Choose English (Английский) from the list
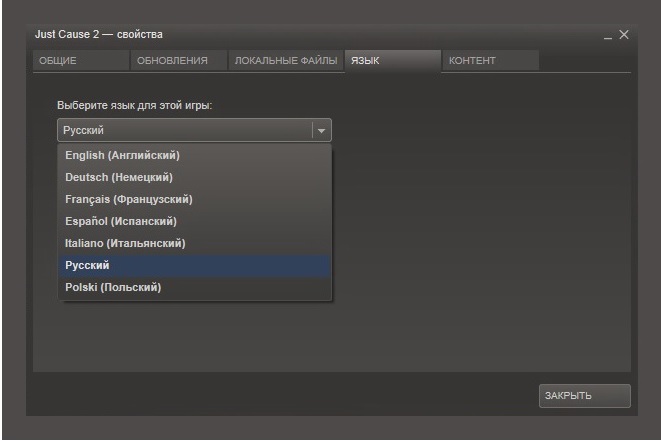 (x=194, y=156)
